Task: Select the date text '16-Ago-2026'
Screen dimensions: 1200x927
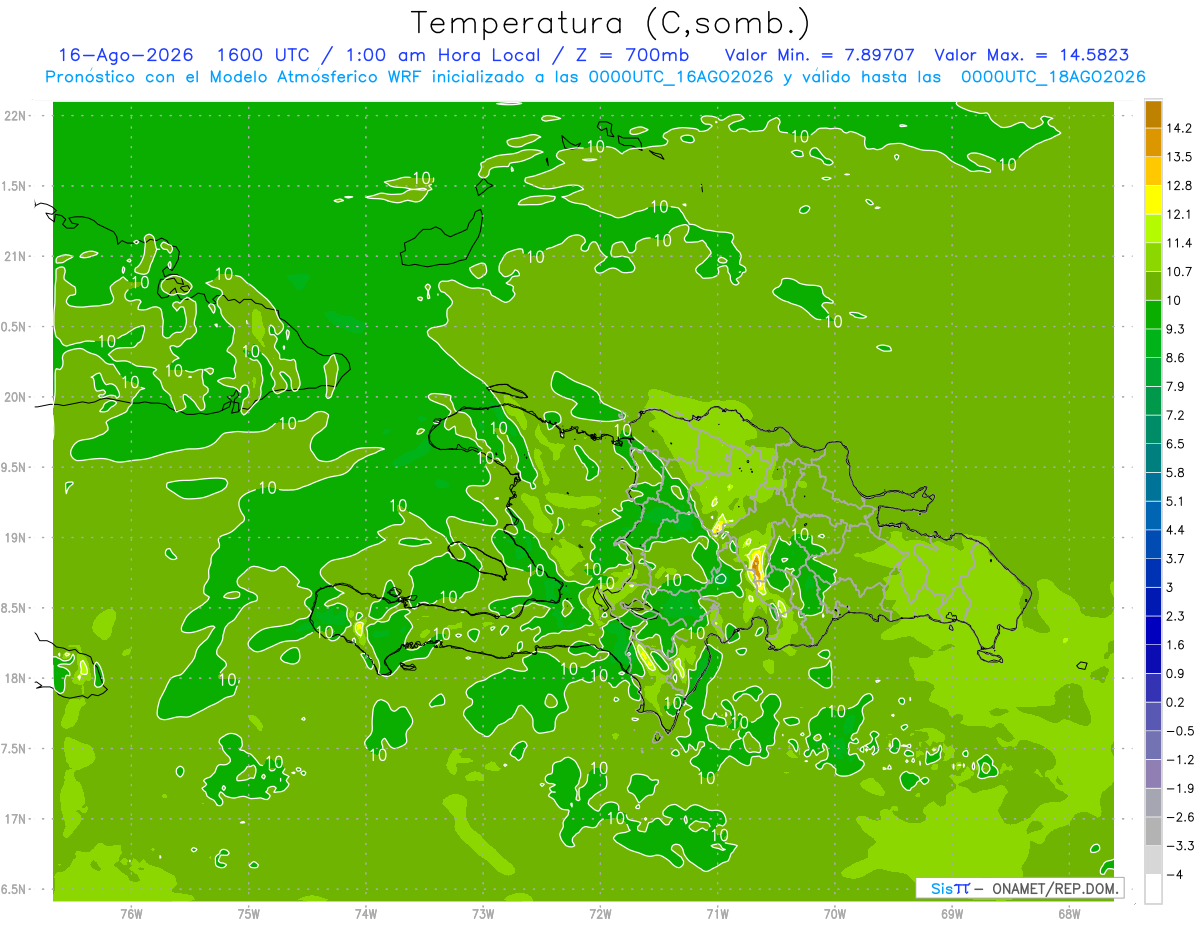Action: (x=126, y=55)
